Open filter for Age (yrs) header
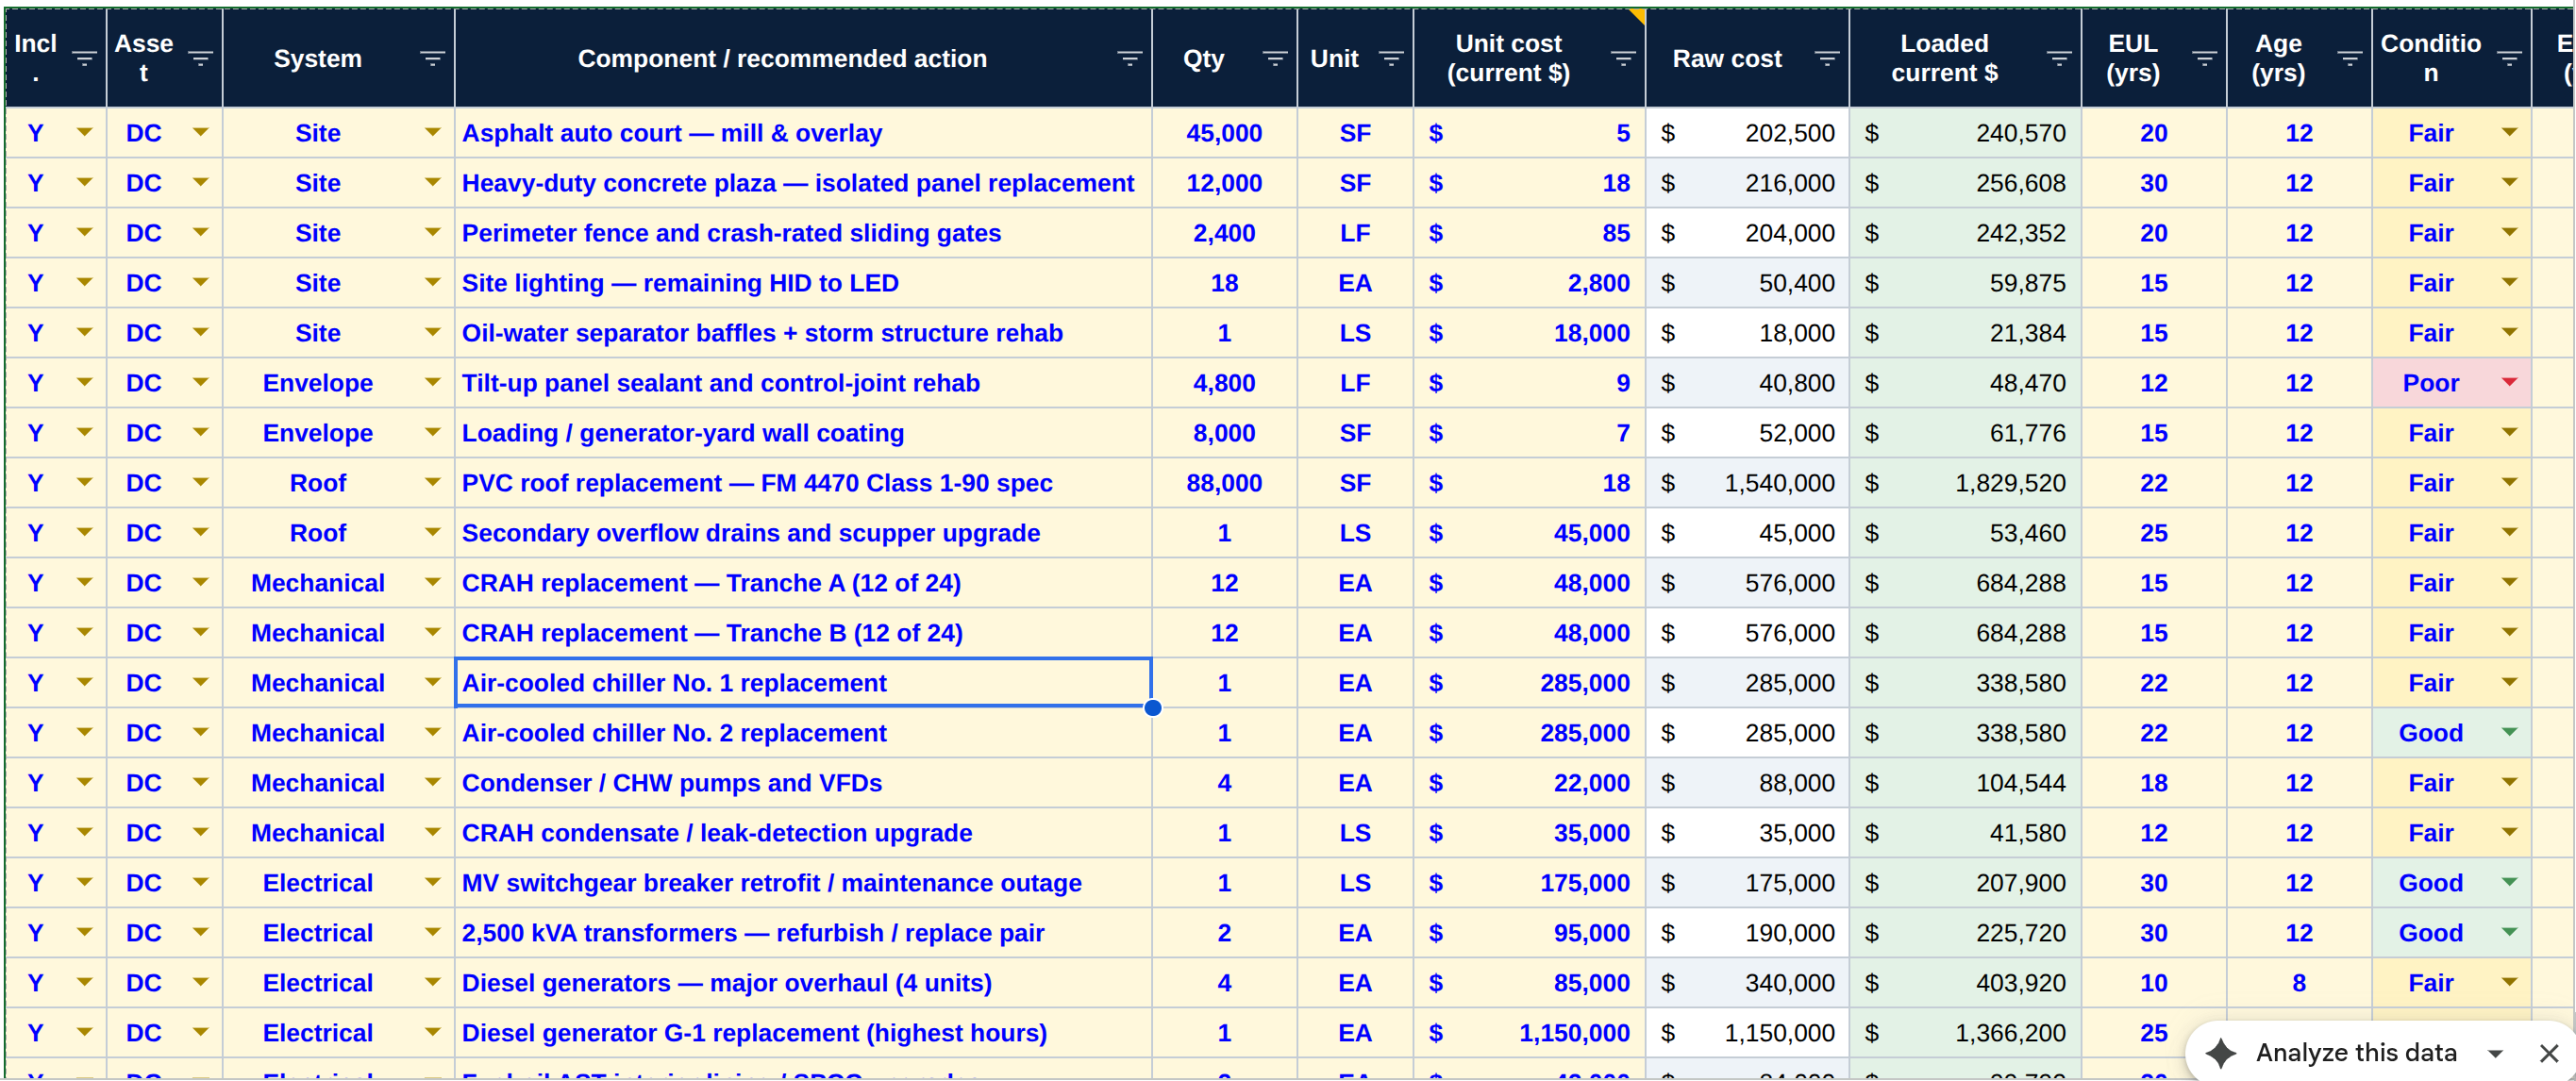2576x1081 pixels. coord(2349,59)
